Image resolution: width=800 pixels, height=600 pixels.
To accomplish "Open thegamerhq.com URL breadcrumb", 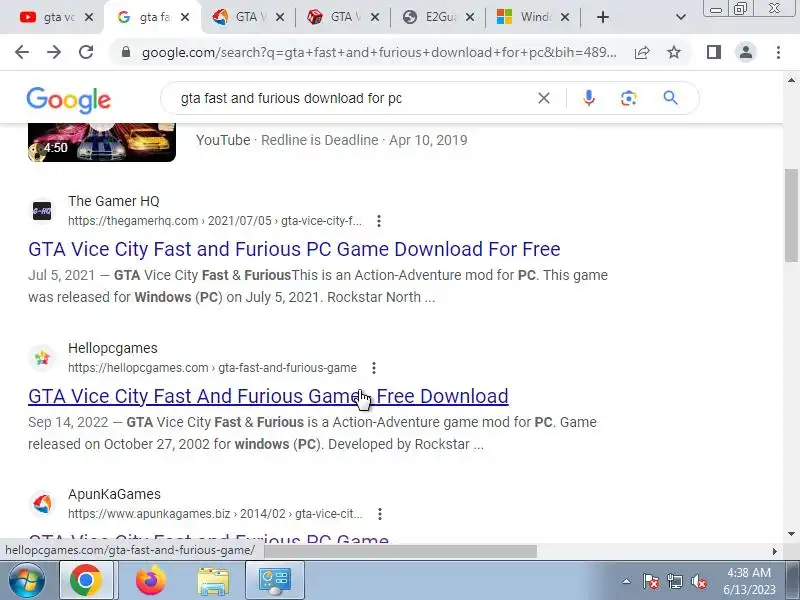I will (215, 221).
